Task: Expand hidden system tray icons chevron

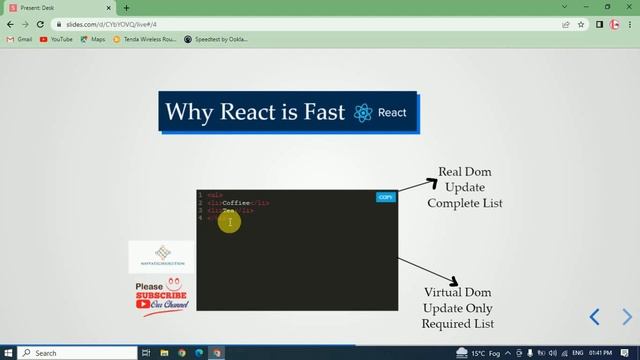Action: tap(508, 353)
